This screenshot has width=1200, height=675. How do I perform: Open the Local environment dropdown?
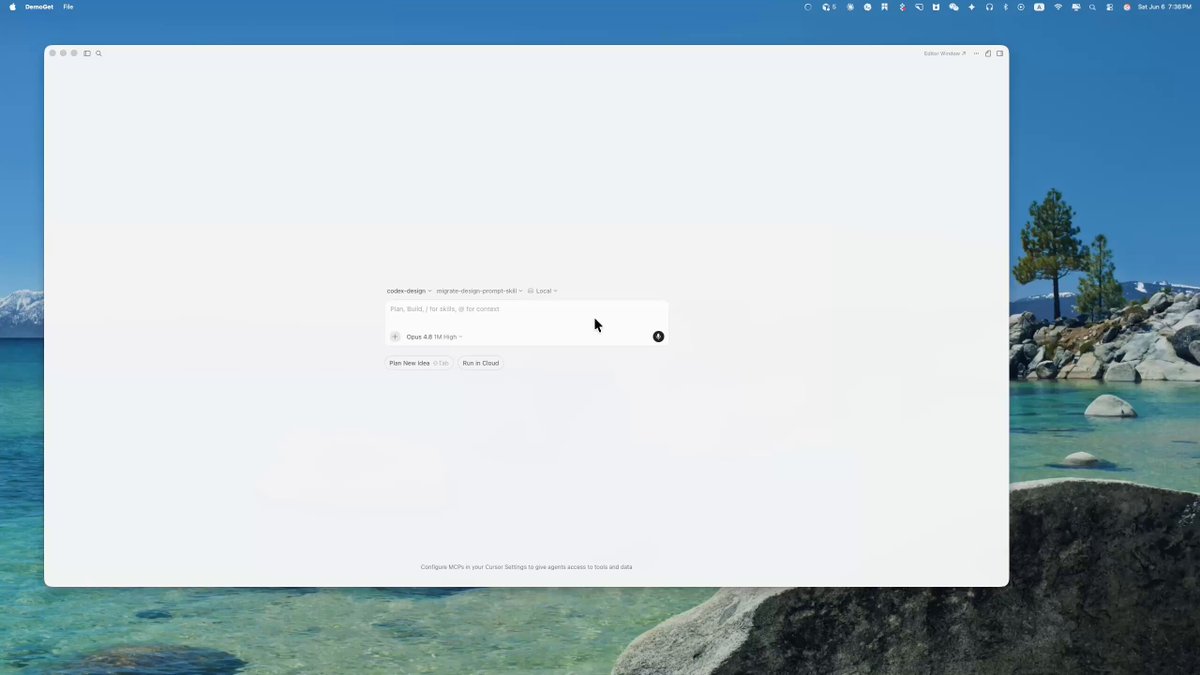pyautogui.click(x=543, y=291)
